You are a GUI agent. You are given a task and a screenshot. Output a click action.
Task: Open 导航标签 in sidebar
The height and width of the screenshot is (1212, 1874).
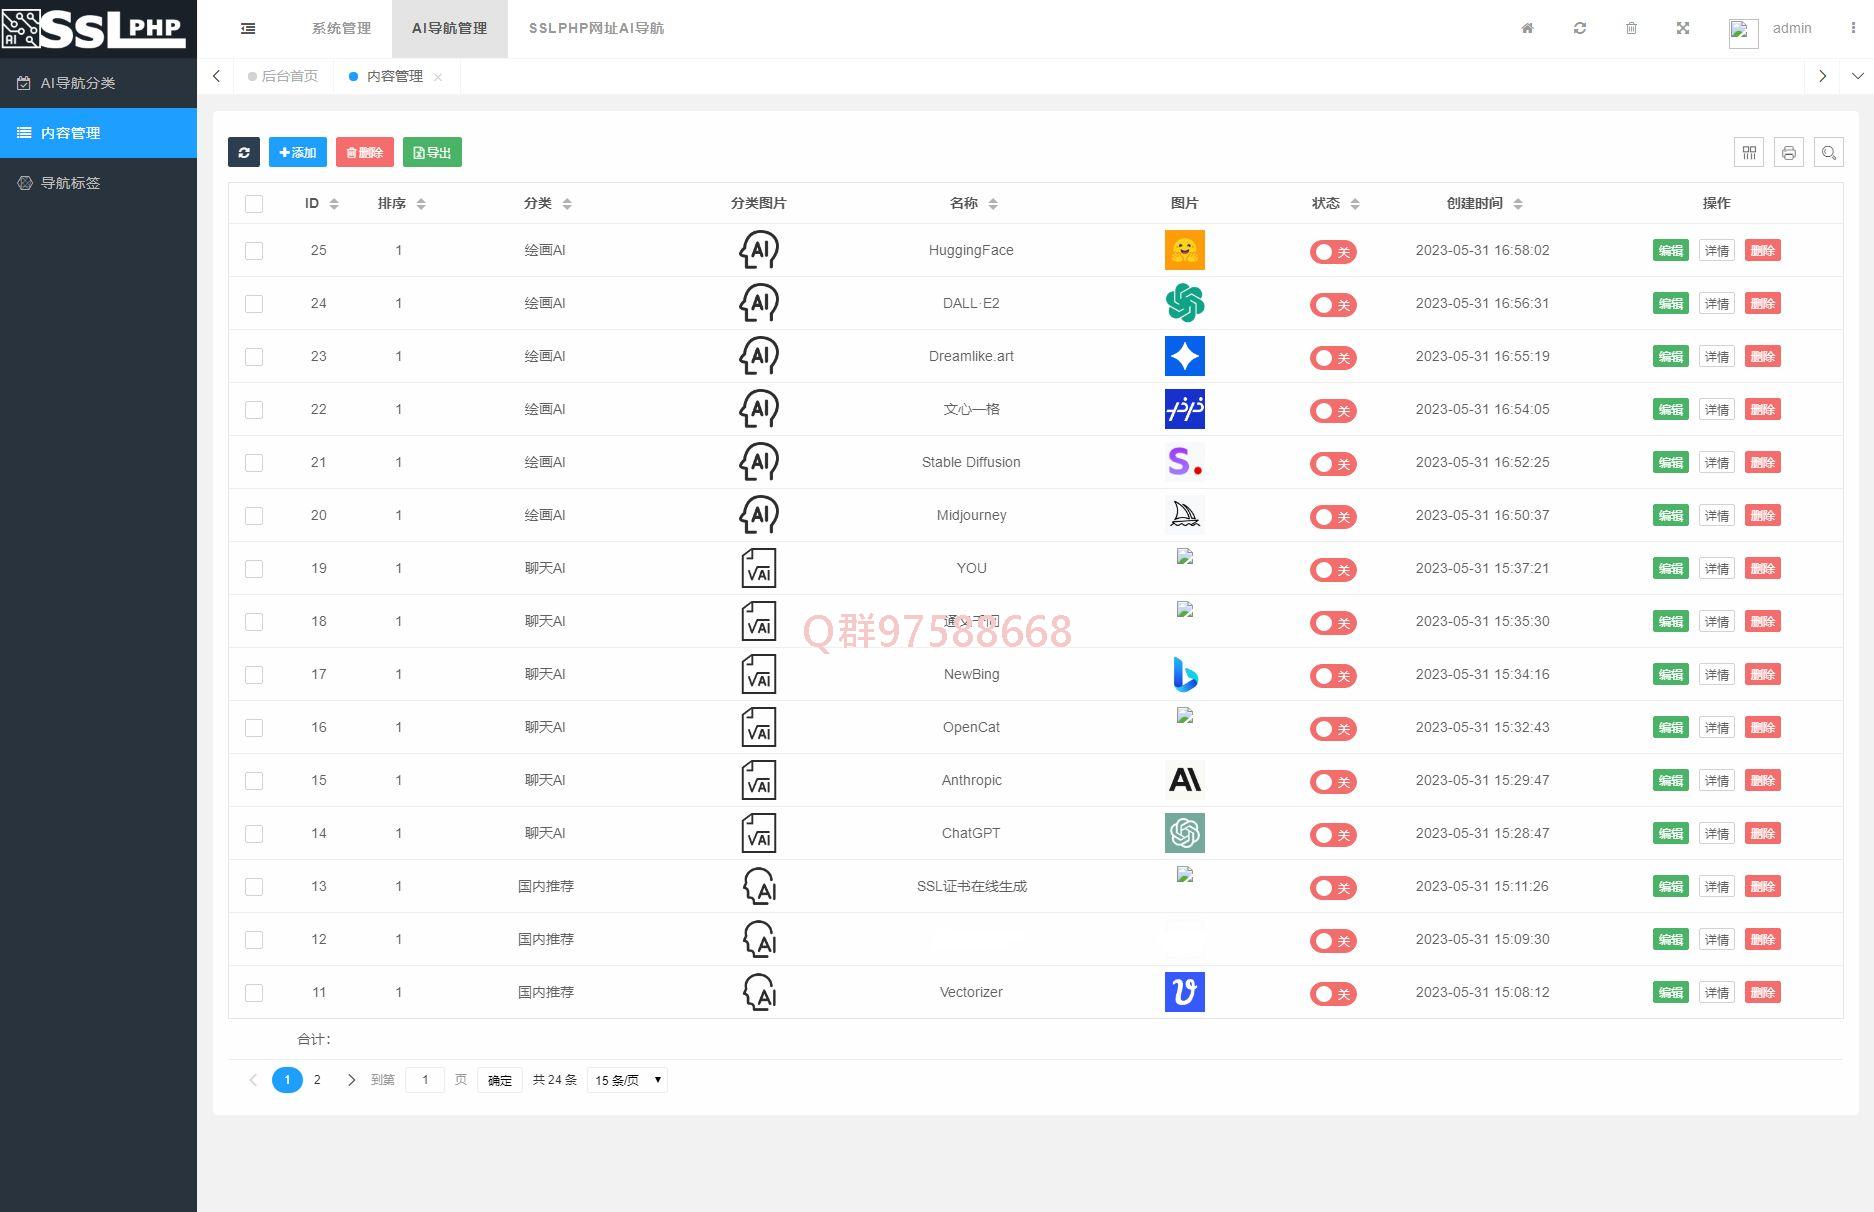(98, 183)
